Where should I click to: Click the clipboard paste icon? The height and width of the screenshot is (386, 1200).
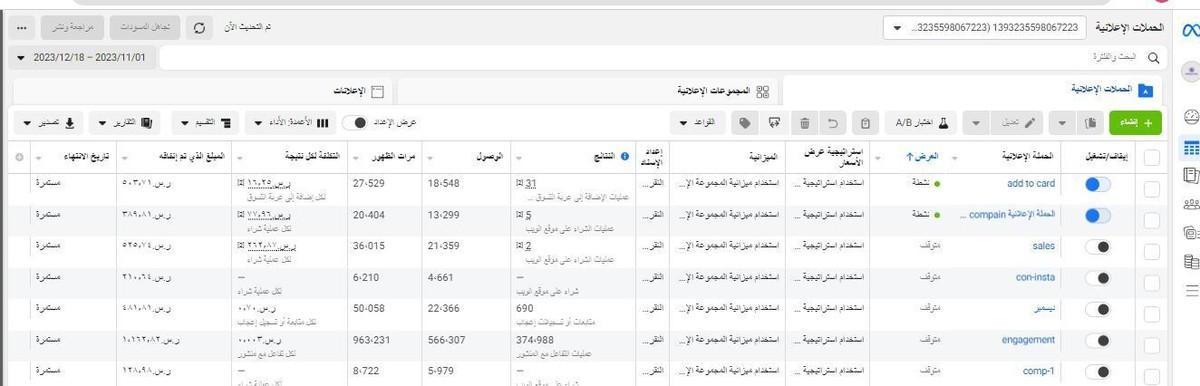coord(866,123)
